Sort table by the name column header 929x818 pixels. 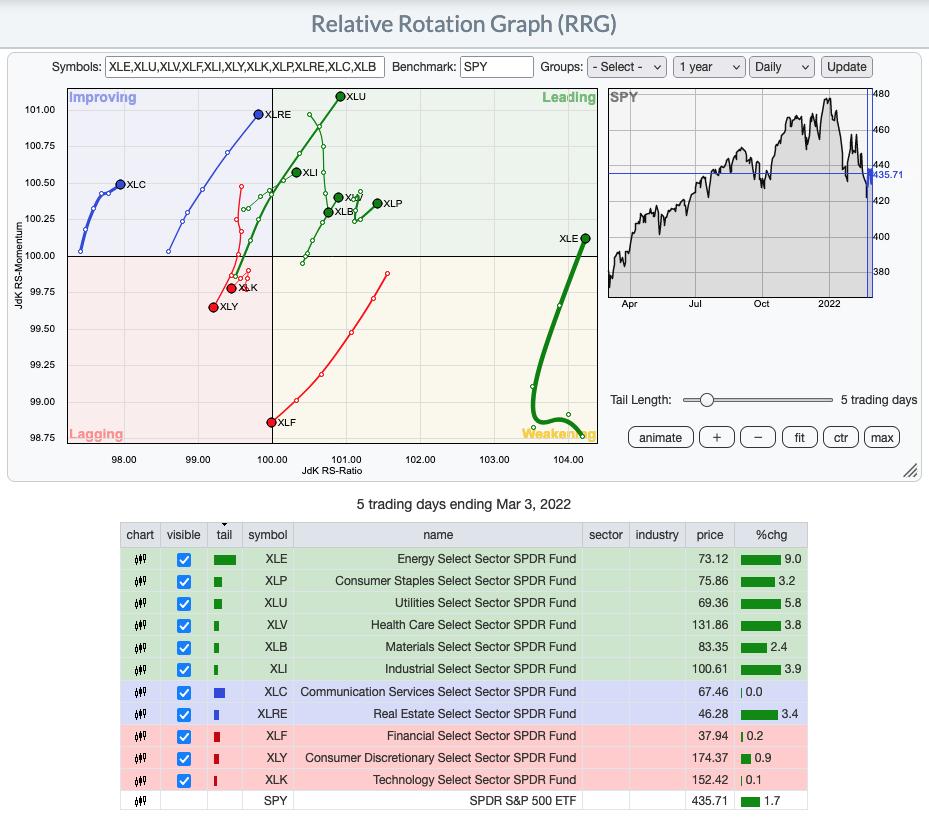438,535
